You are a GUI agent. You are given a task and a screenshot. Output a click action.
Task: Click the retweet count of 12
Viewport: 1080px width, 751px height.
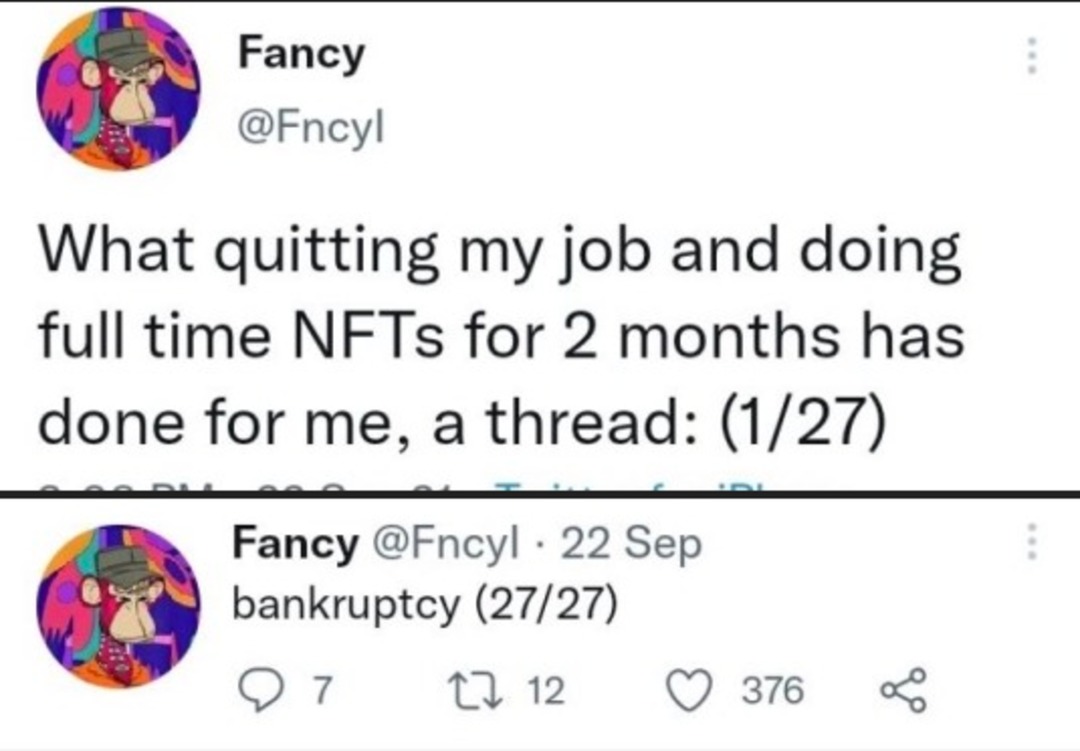pyautogui.click(x=546, y=689)
